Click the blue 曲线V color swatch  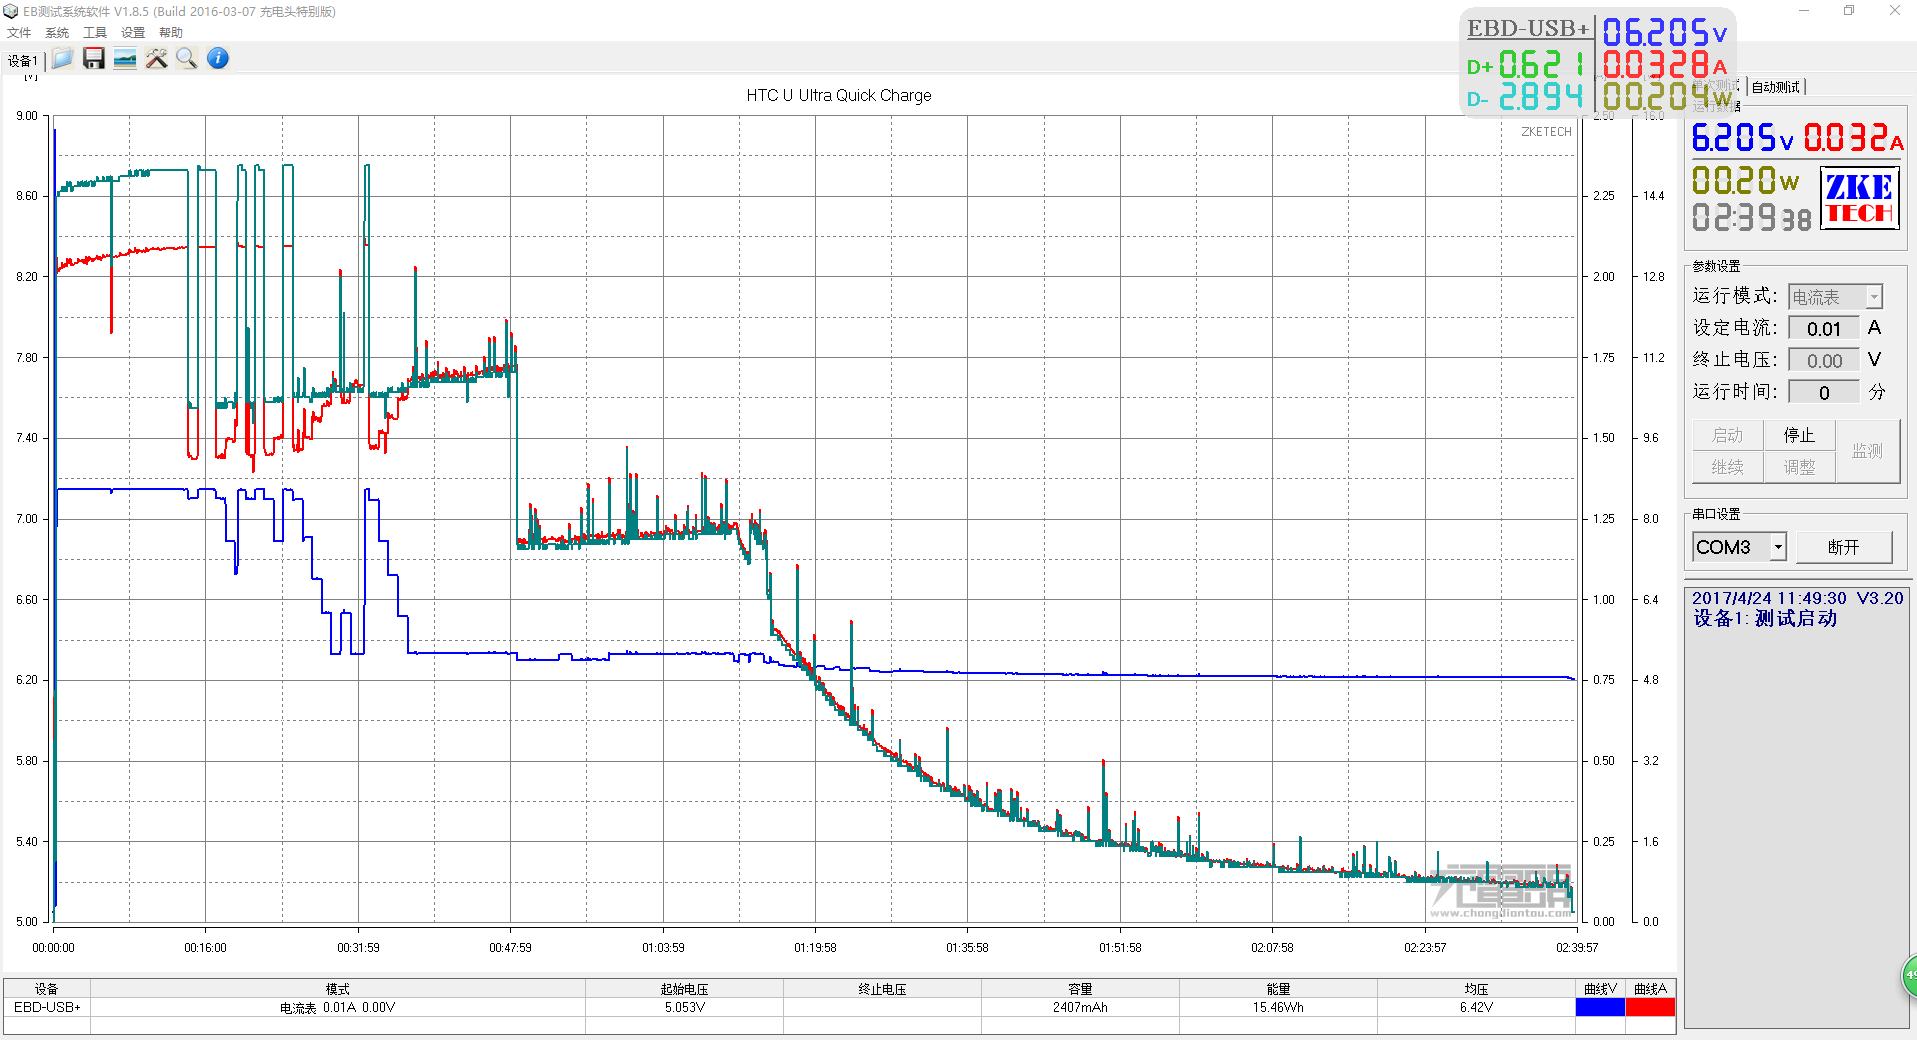click(1600, 1007)
